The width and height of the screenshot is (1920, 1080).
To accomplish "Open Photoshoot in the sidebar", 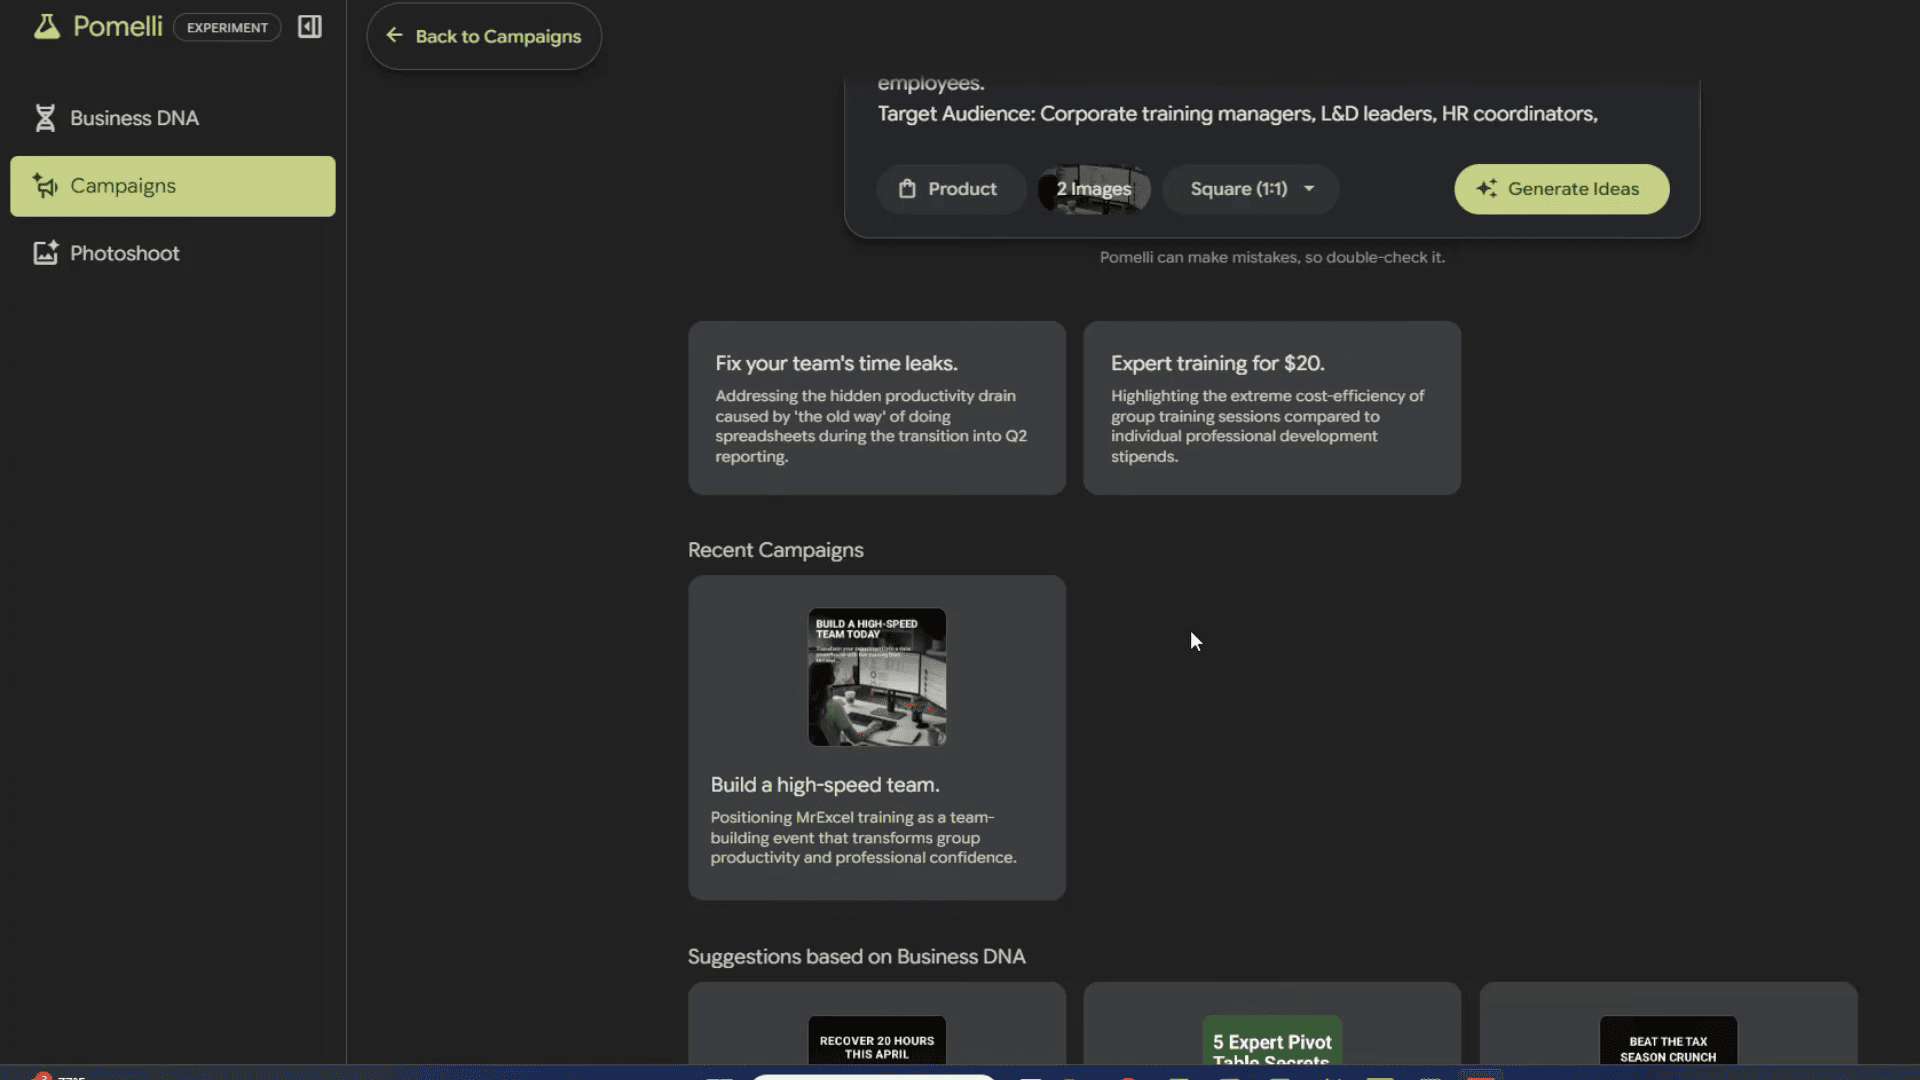I will (x=173, y=253).
